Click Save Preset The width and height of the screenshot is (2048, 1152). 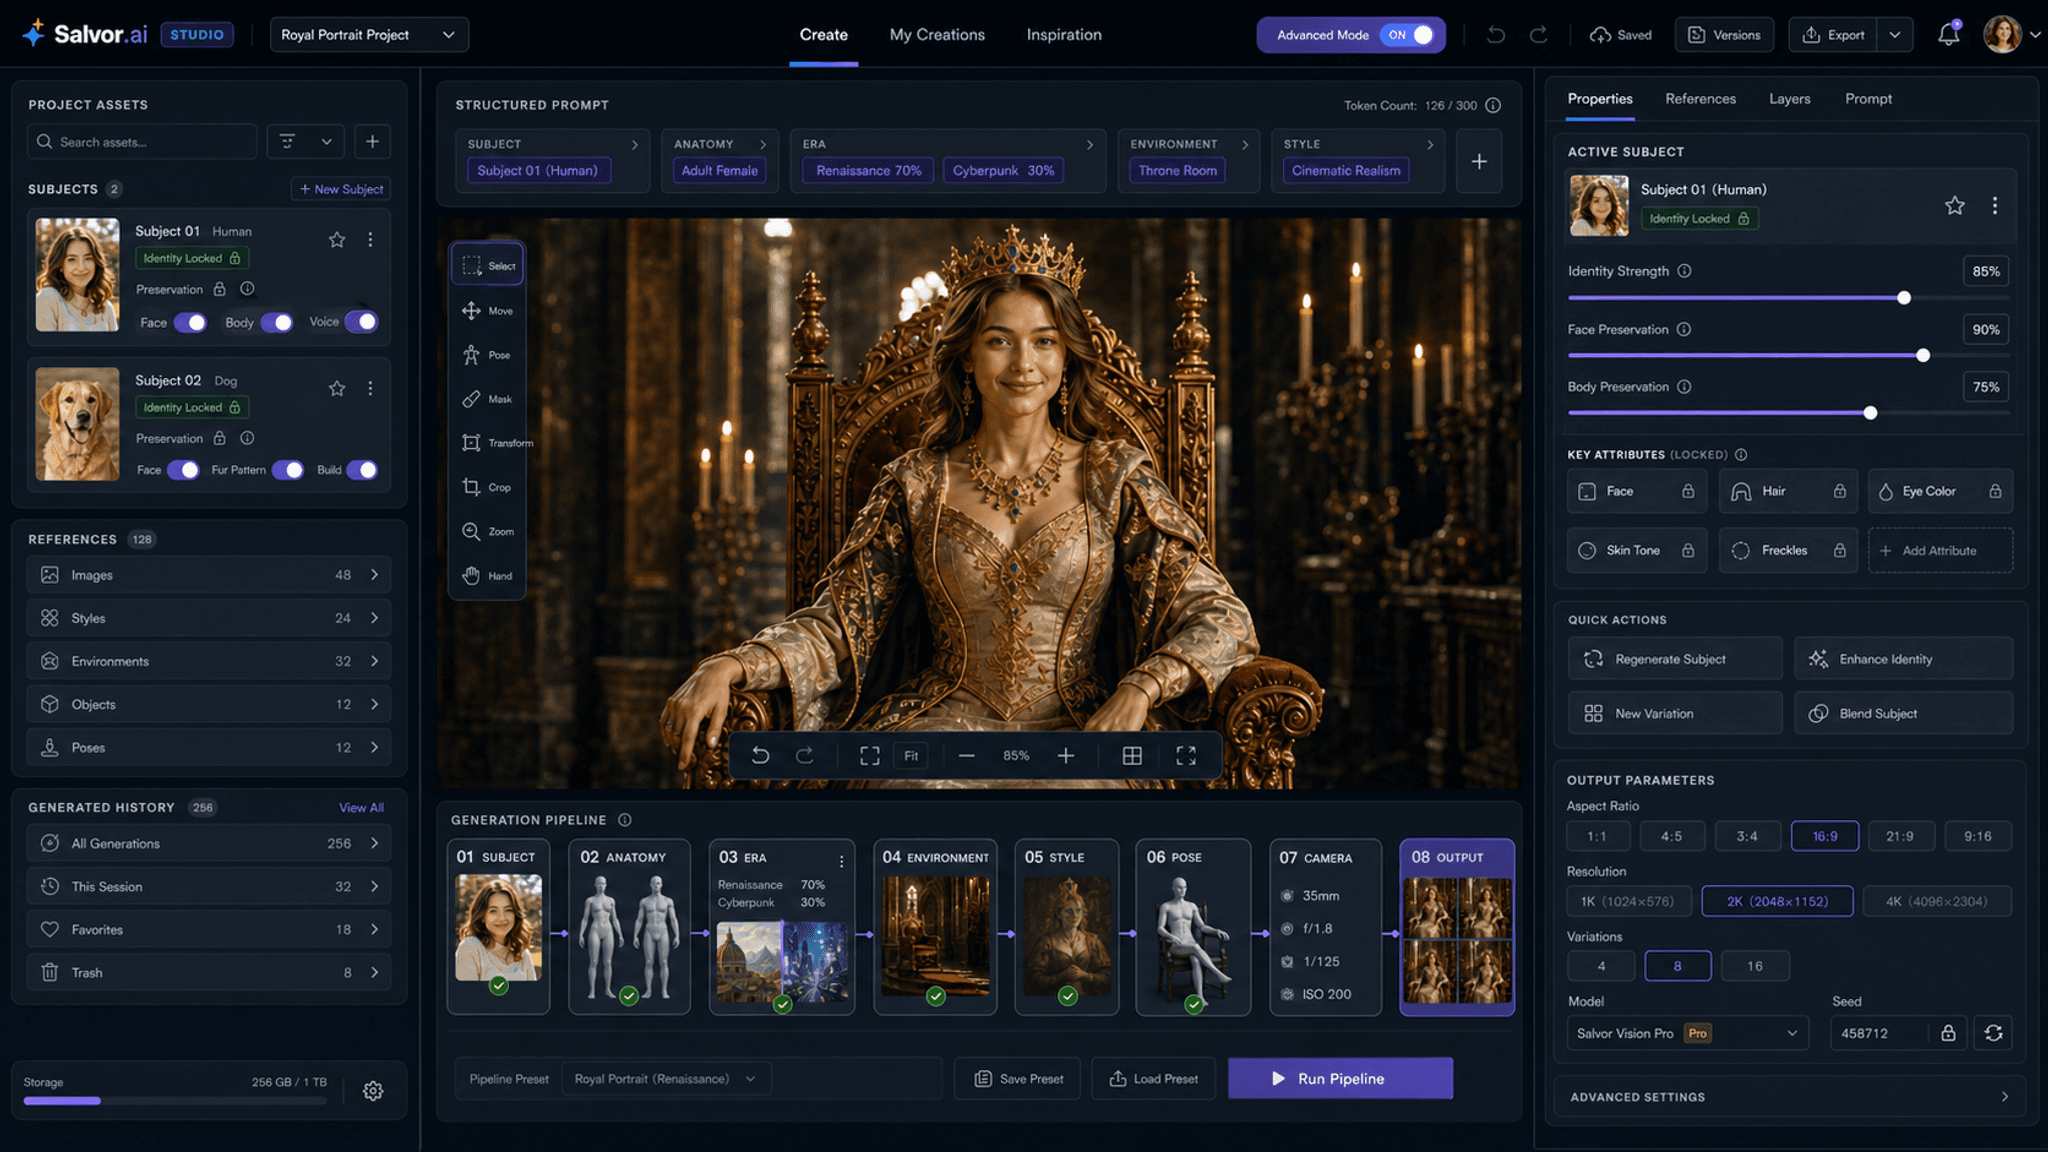point(1017,1079)
